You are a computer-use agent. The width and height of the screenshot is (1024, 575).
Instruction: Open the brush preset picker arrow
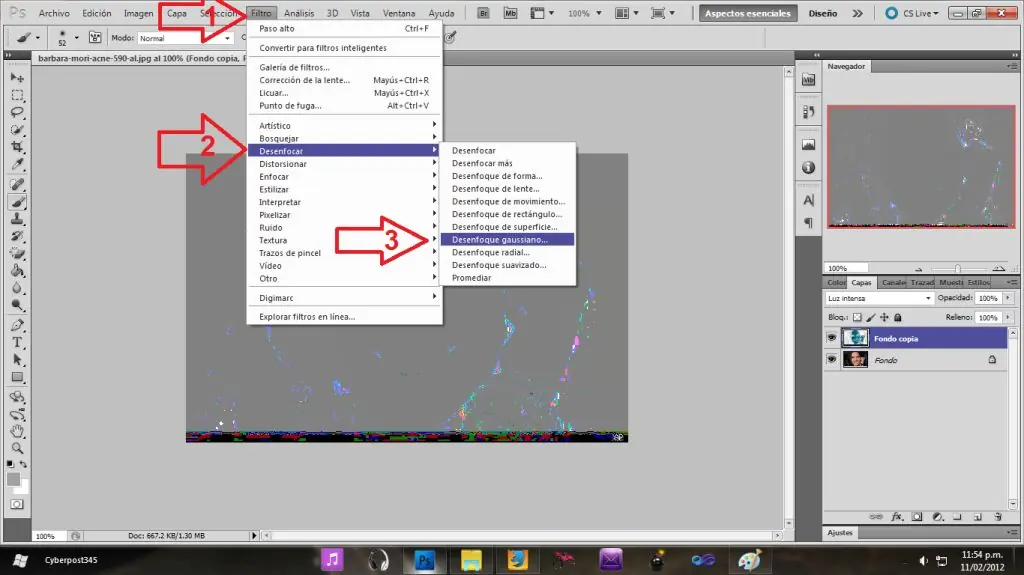(76, 38)
